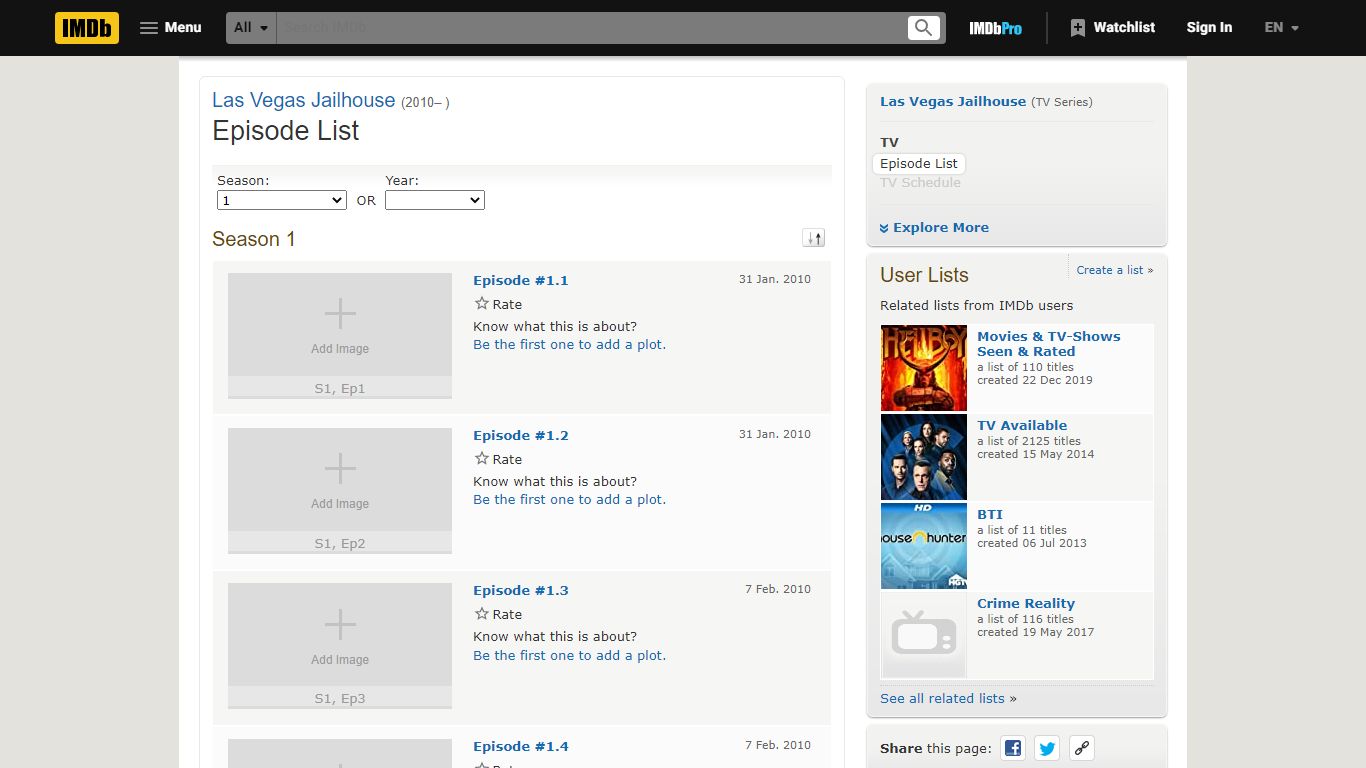This screenshot has width=1366, height=768.
Task: Open the Crime Reality list link
Action: pos(1026,603)
